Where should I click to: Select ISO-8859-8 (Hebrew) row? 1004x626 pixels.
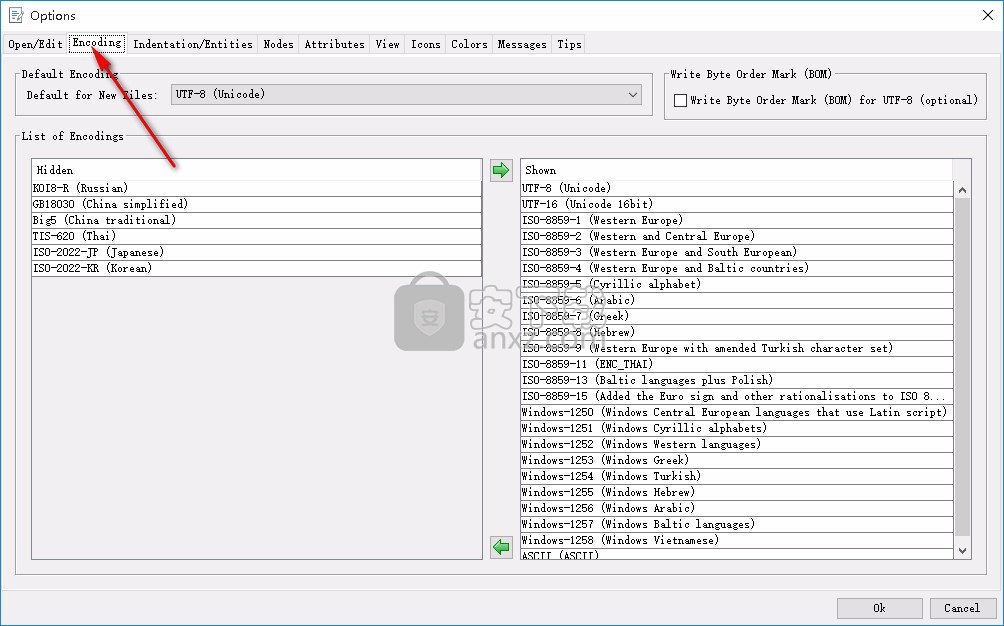737,332
